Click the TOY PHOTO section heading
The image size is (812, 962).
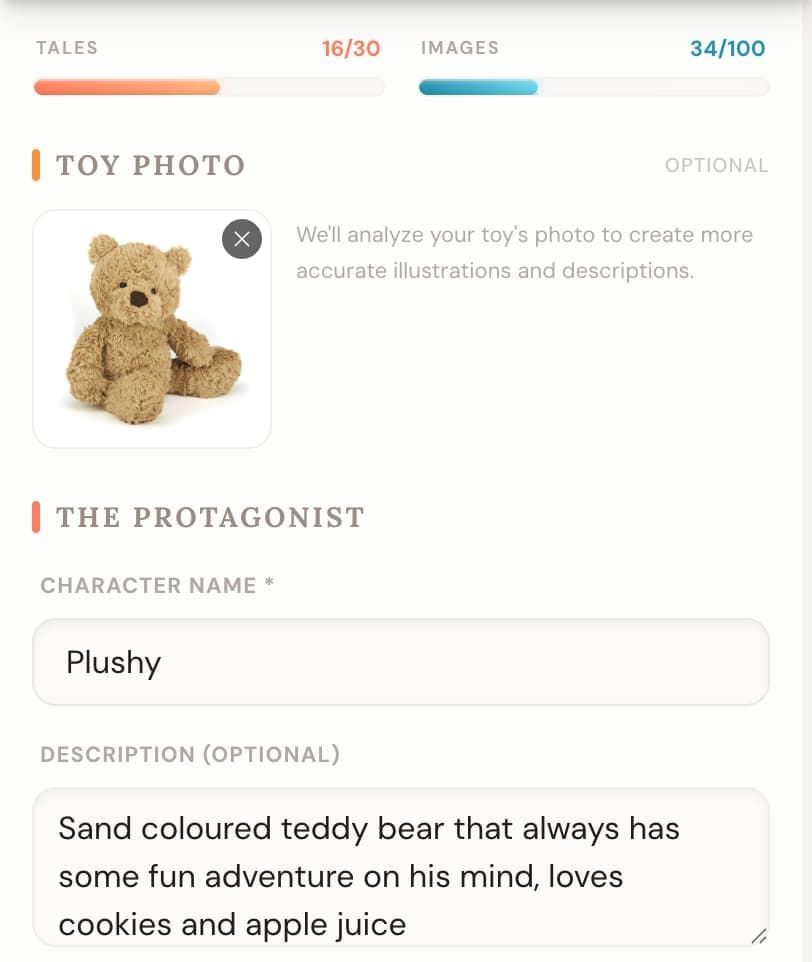(x=150, y=165)
